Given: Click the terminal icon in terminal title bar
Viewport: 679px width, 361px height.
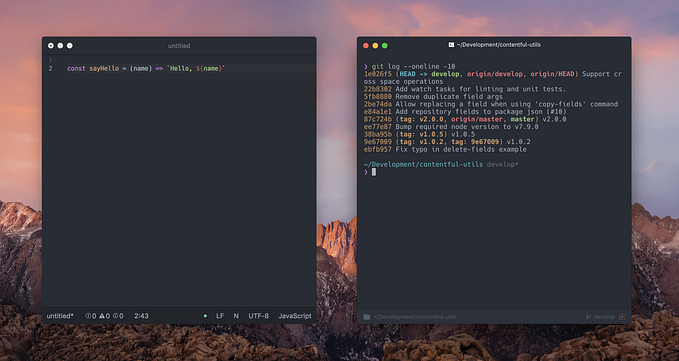Looking at the screenshot, I should 451,45.
